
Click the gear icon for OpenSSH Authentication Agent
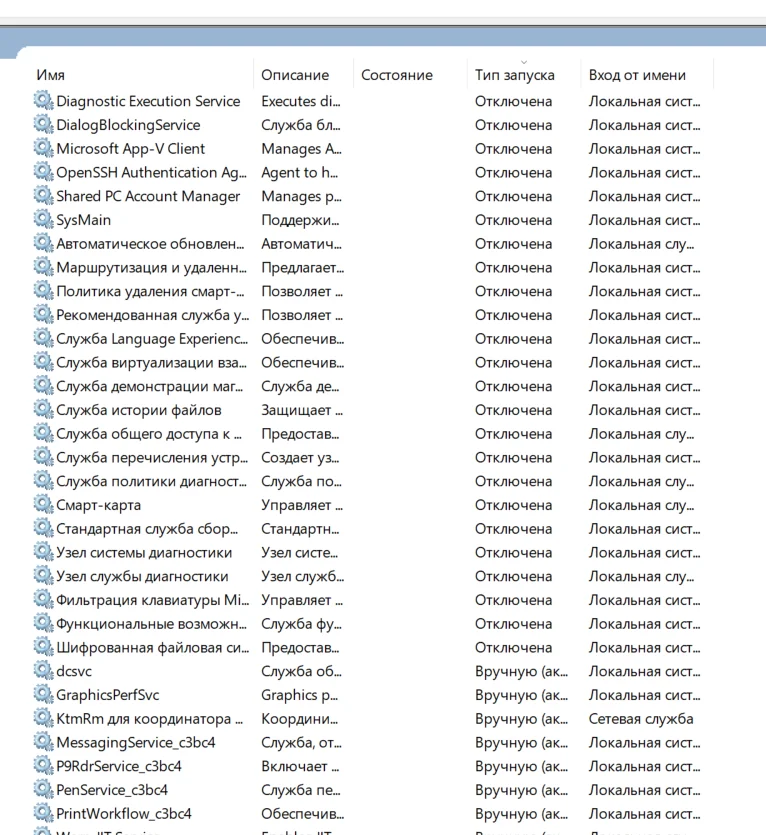(43, 172)
